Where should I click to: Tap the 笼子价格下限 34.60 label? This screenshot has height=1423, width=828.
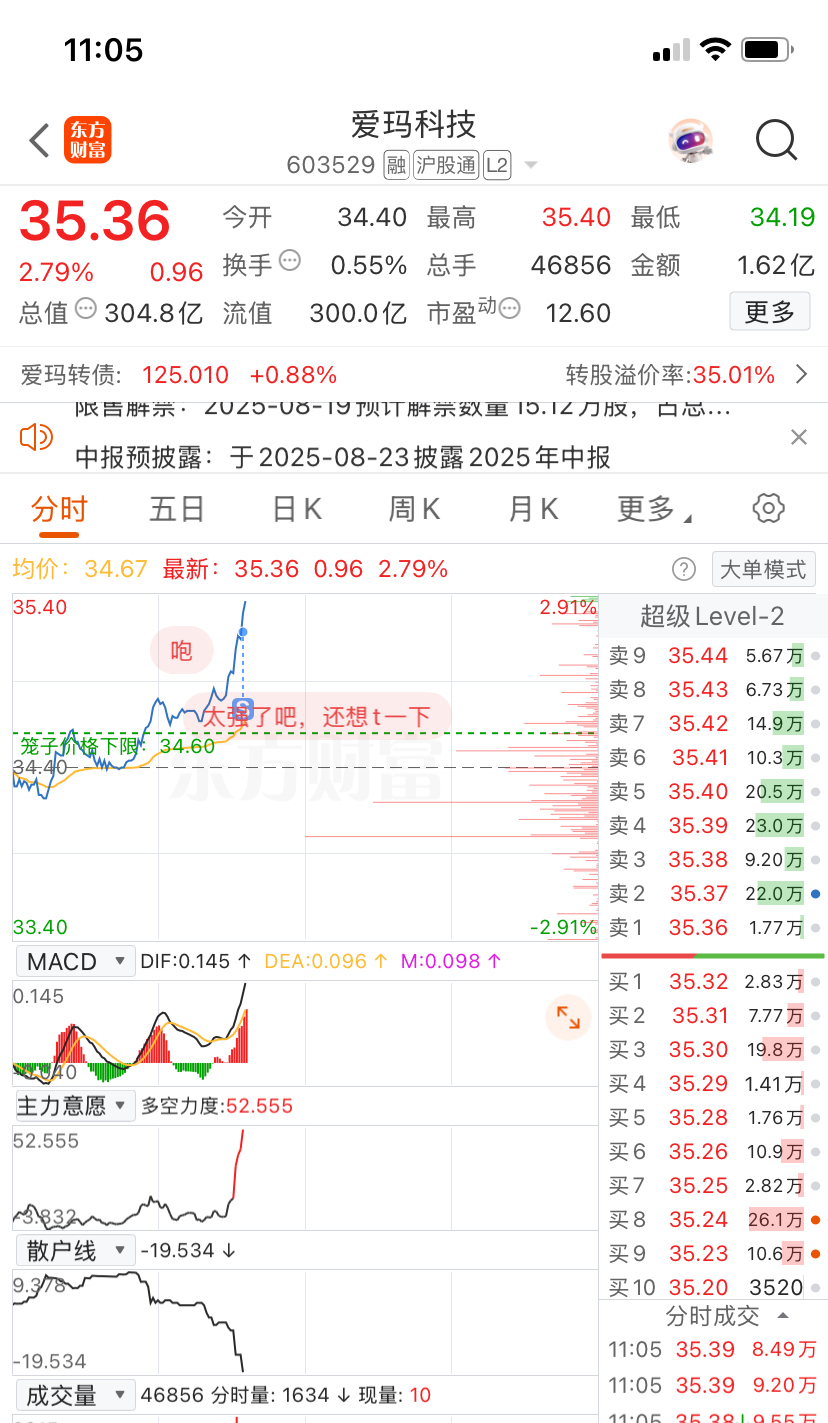117,746
